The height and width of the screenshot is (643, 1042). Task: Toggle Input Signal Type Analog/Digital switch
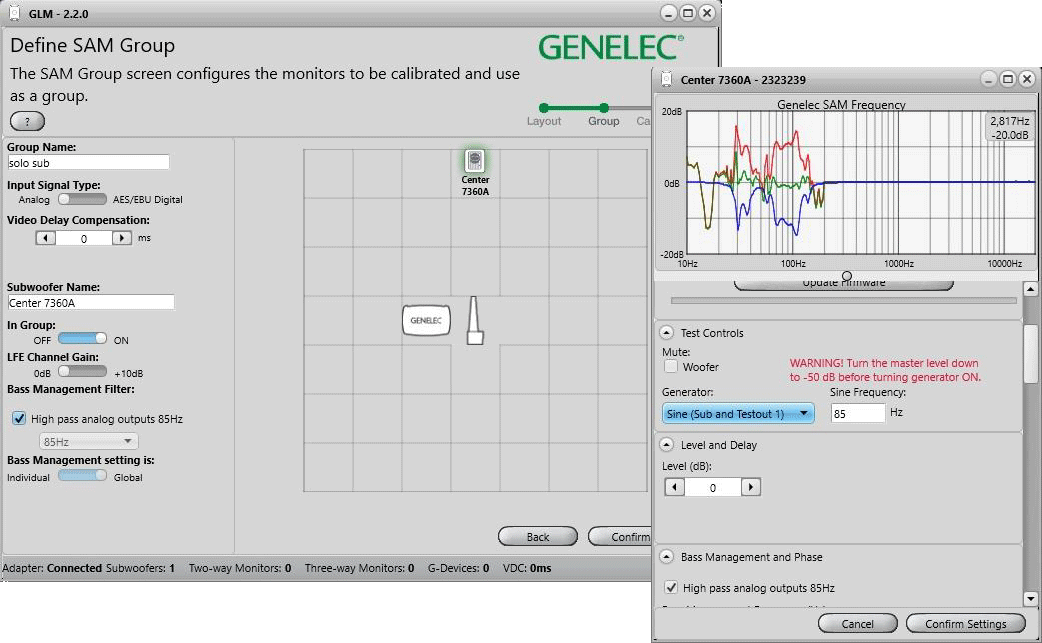point(82,199)
